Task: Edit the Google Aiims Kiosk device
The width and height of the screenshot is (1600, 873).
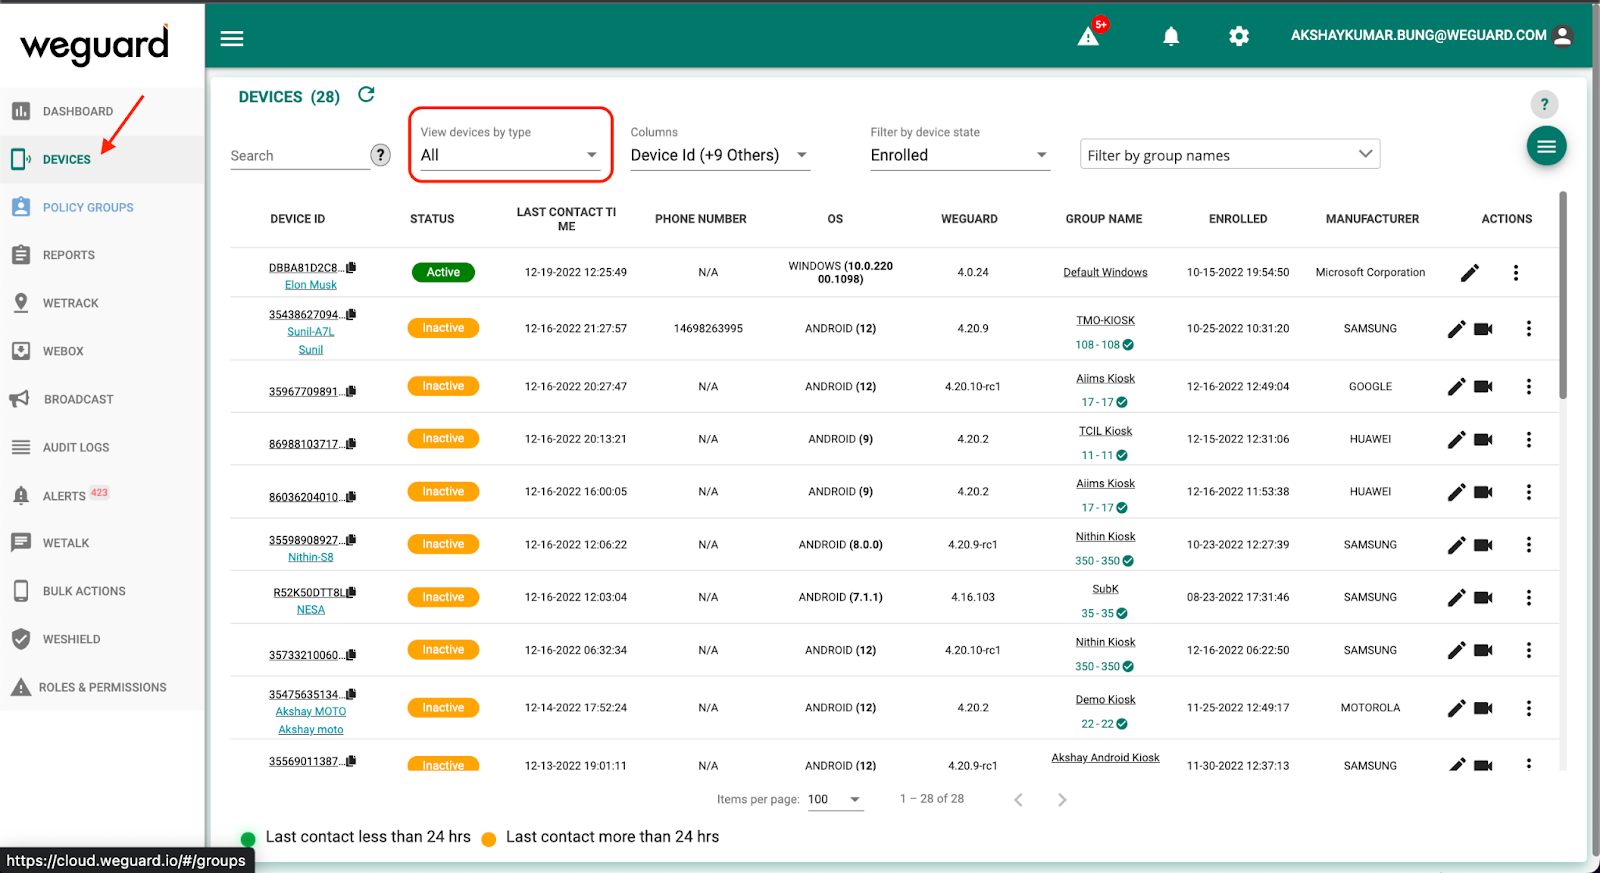Action: (1456, 387)
